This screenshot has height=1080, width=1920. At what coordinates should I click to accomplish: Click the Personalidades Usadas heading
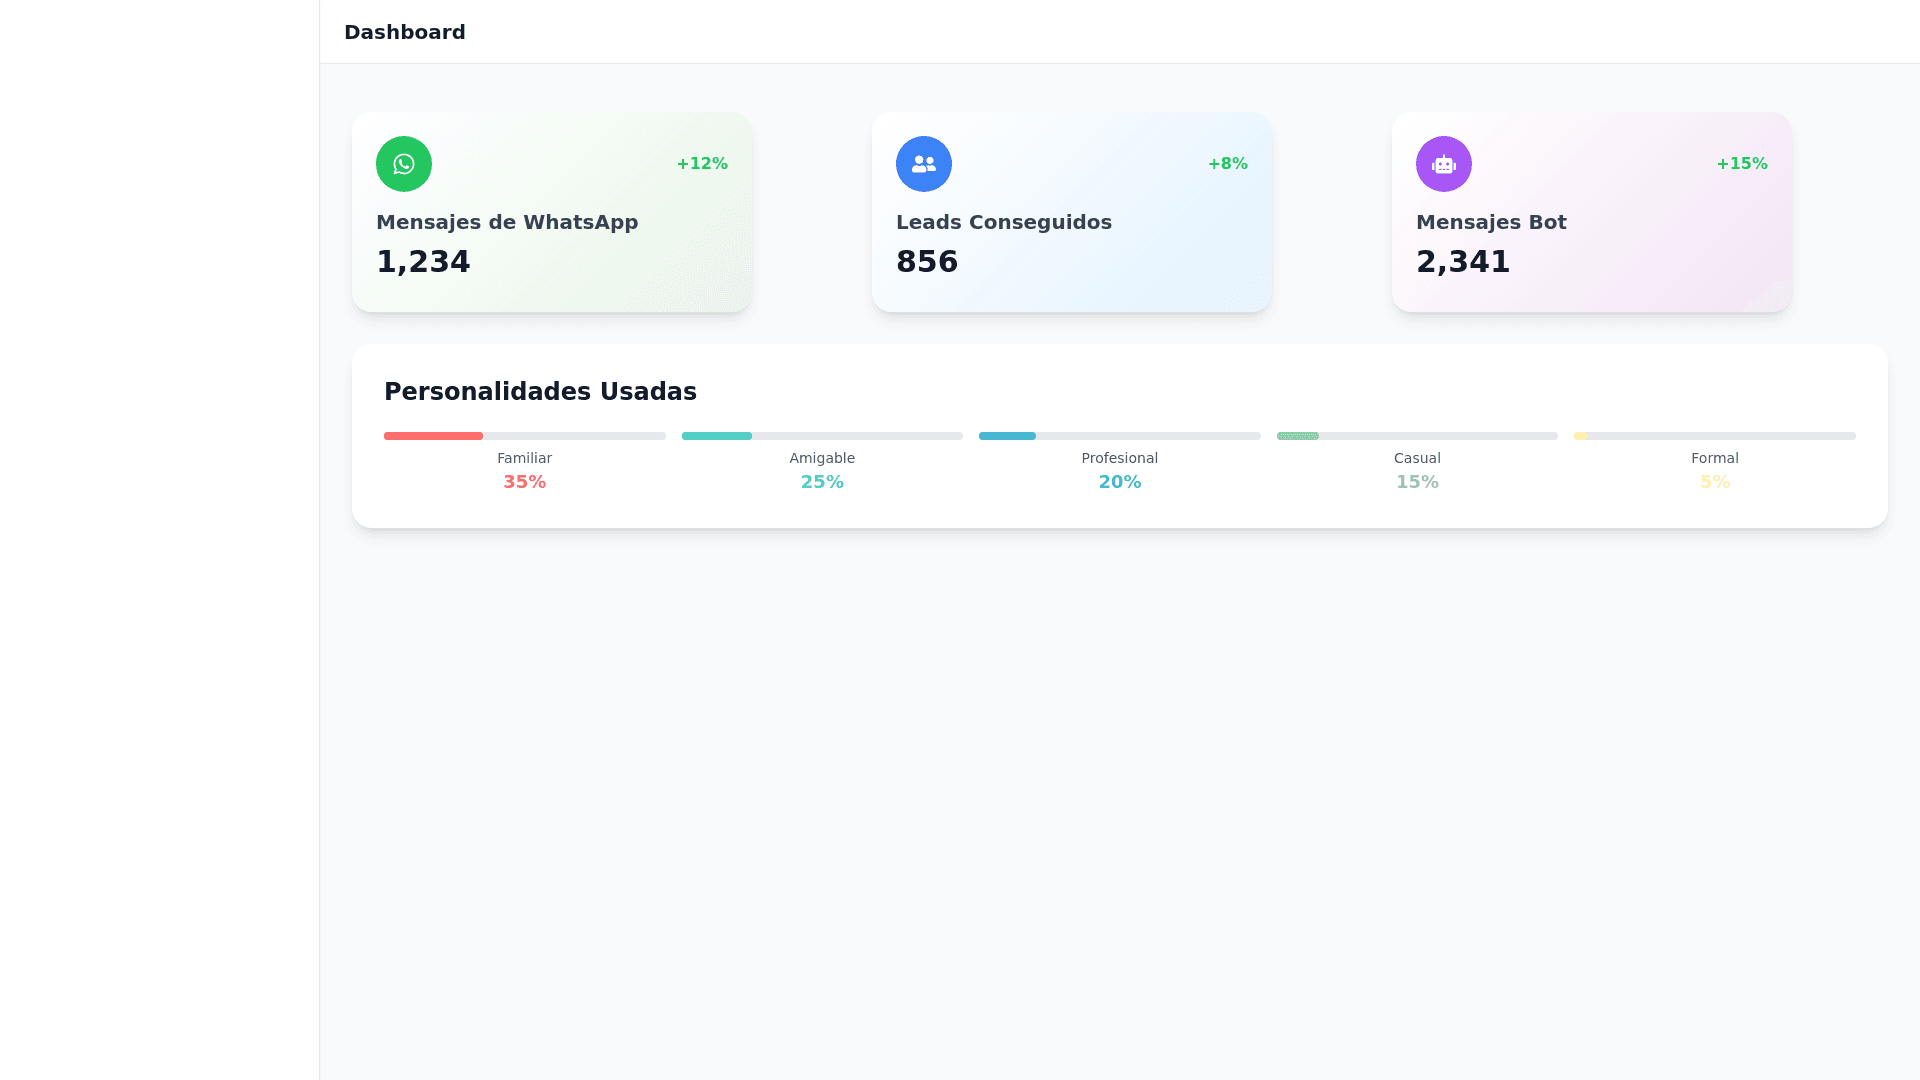click(540, 392)
